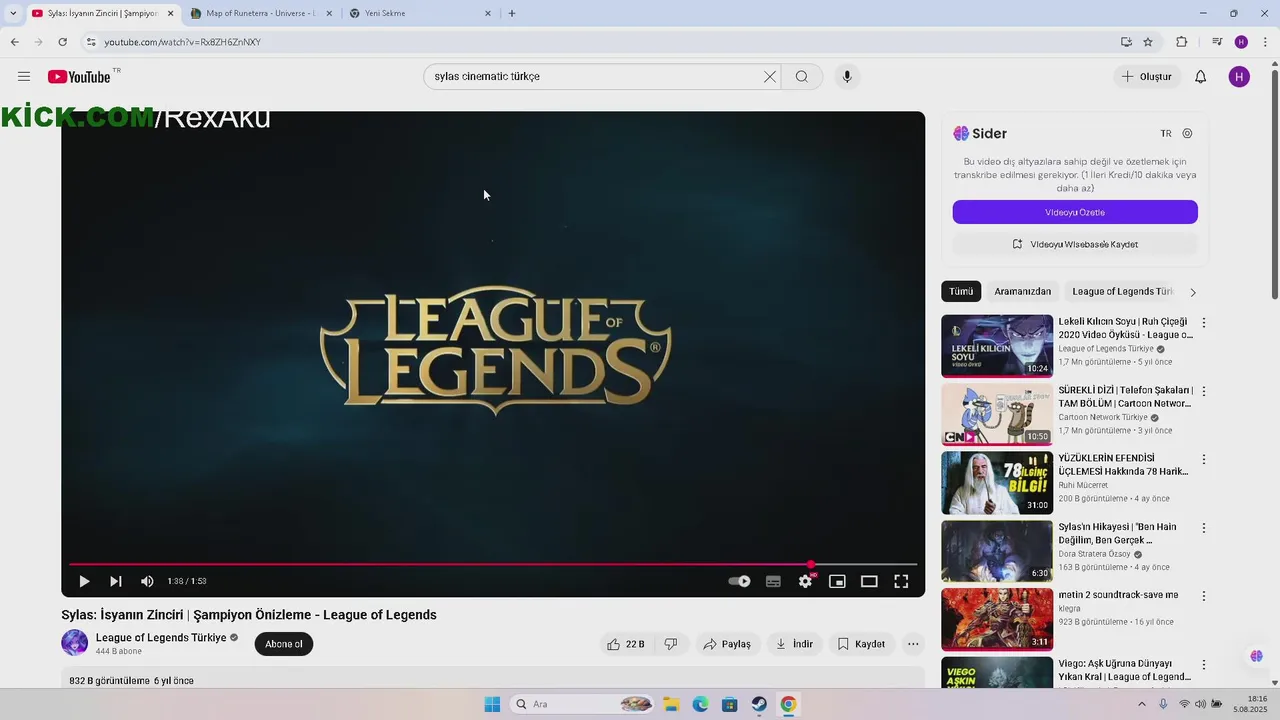
Task: Toggle the autoplay switch in player
Action: point(740,581)
